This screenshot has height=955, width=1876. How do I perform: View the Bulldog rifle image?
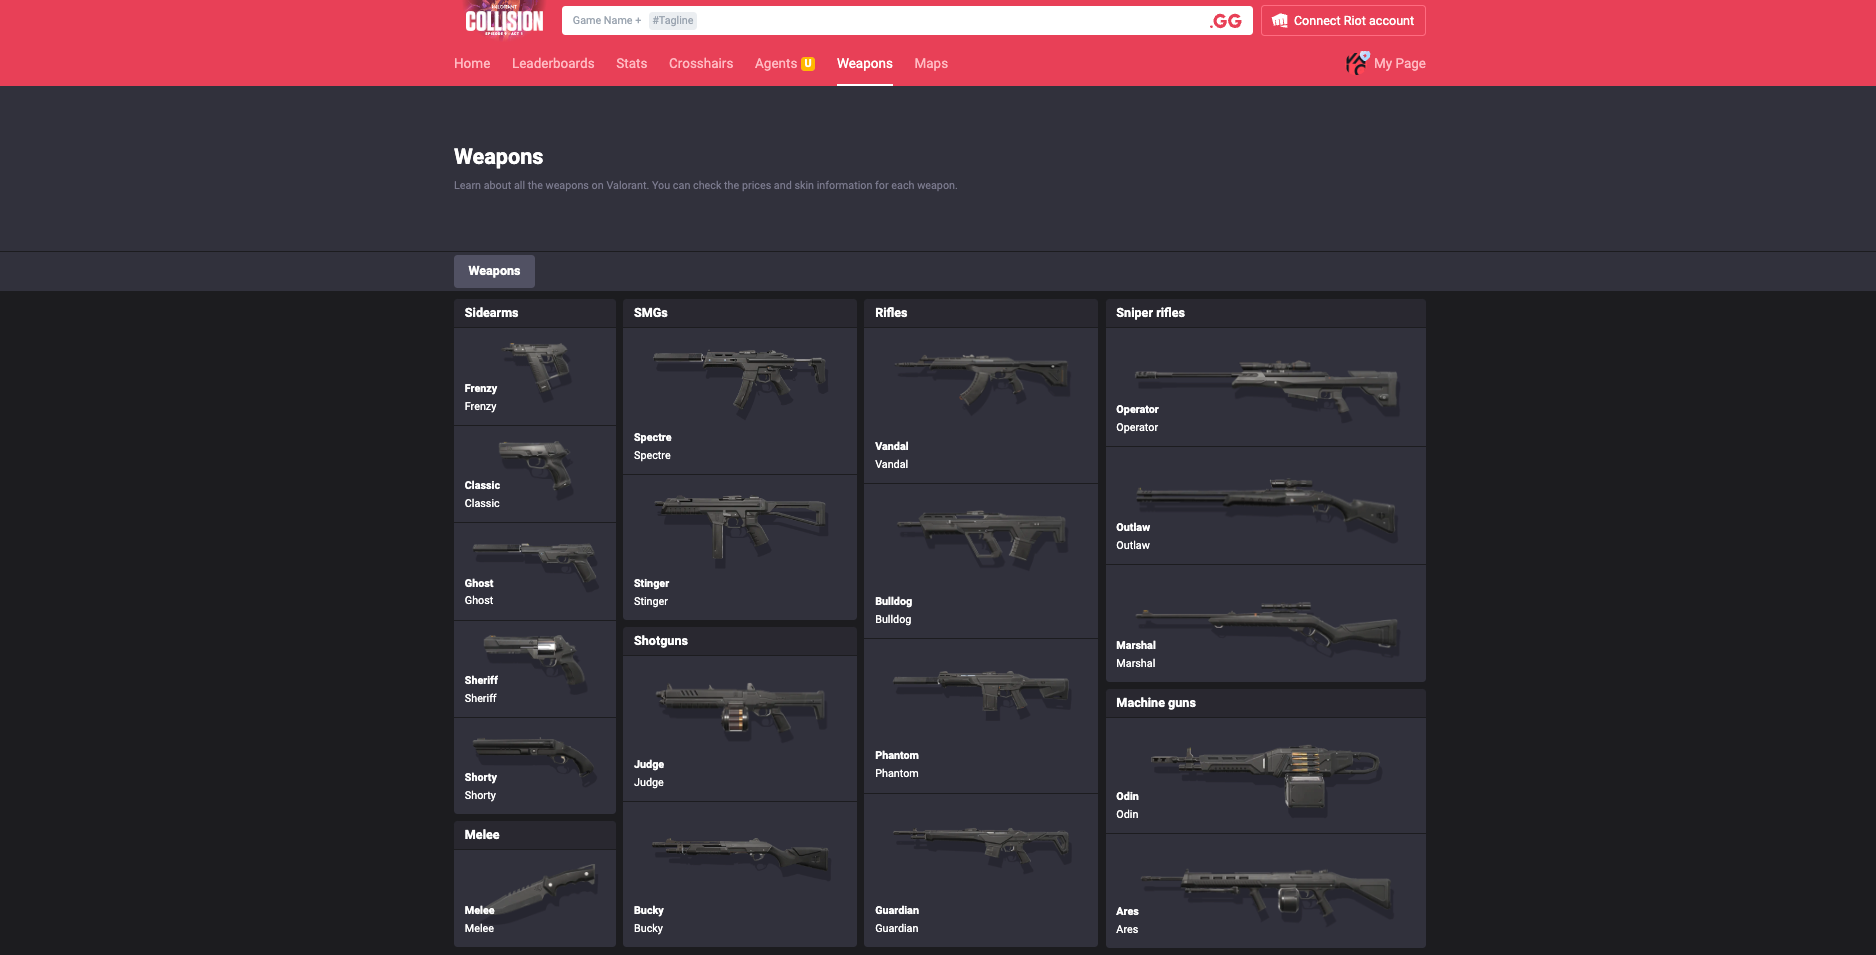[x=982, y=538]
